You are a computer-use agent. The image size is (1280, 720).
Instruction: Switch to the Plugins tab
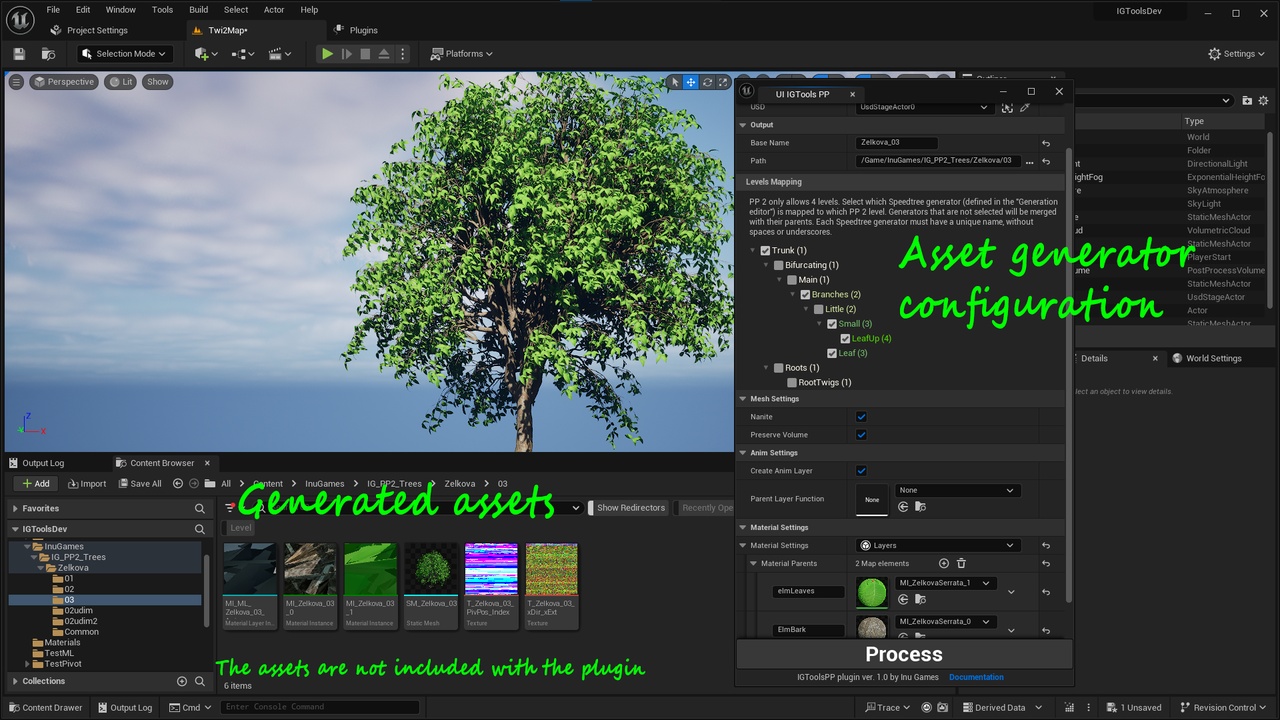tap(364, 30)
